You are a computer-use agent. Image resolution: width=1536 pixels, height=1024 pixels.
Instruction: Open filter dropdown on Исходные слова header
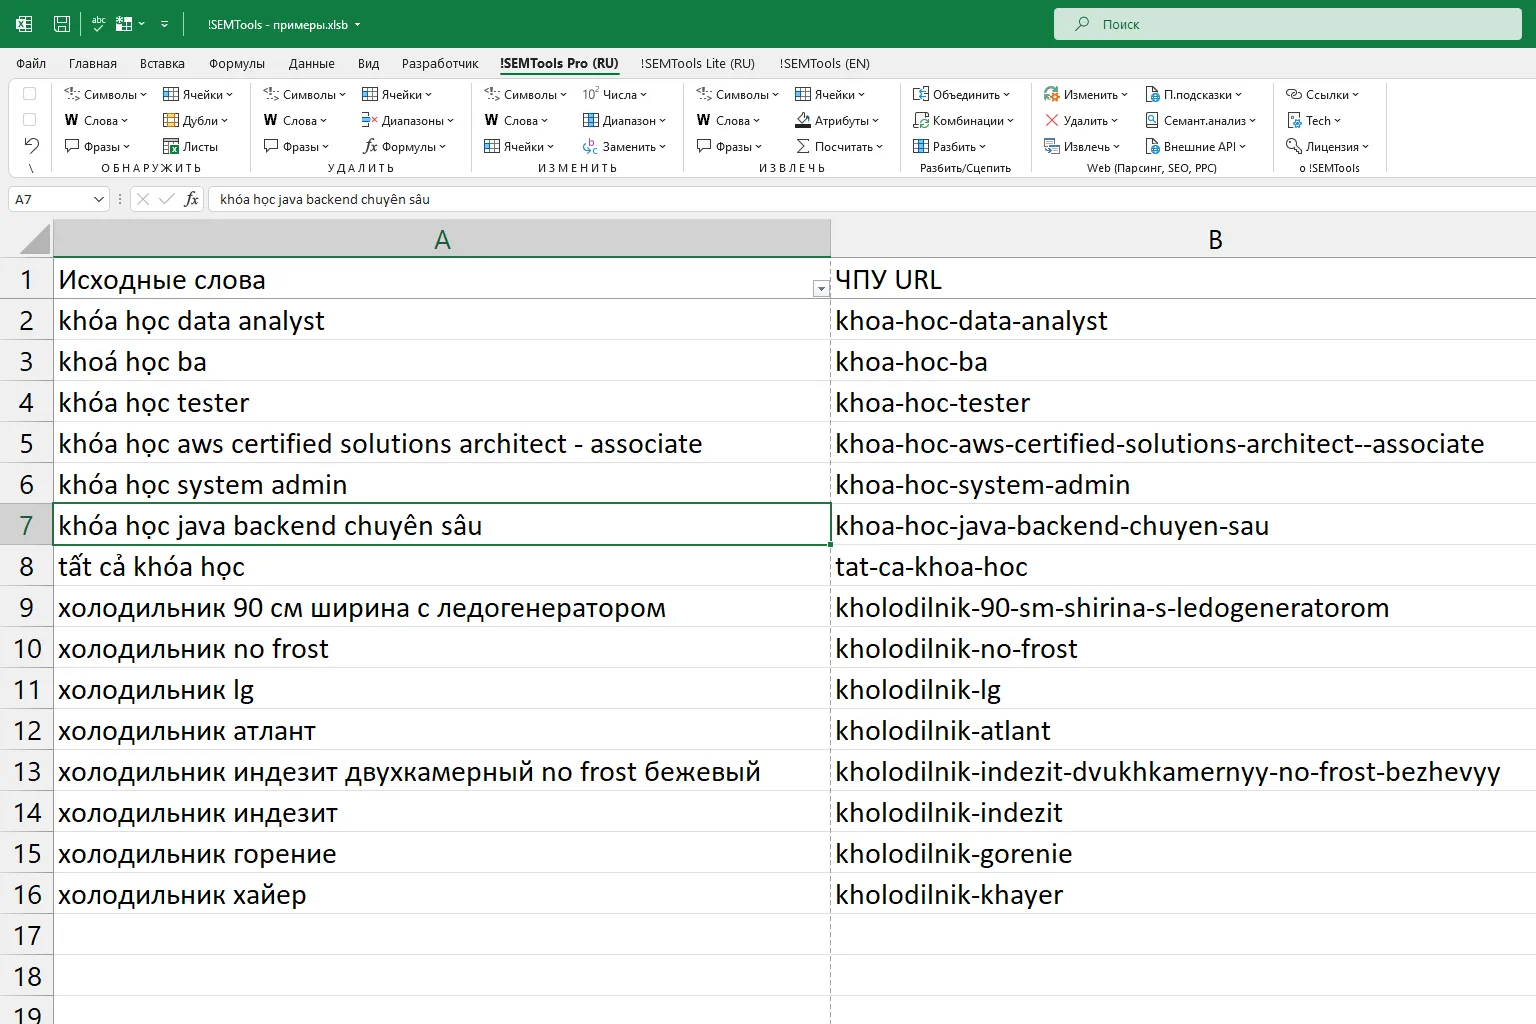[821, 289]
